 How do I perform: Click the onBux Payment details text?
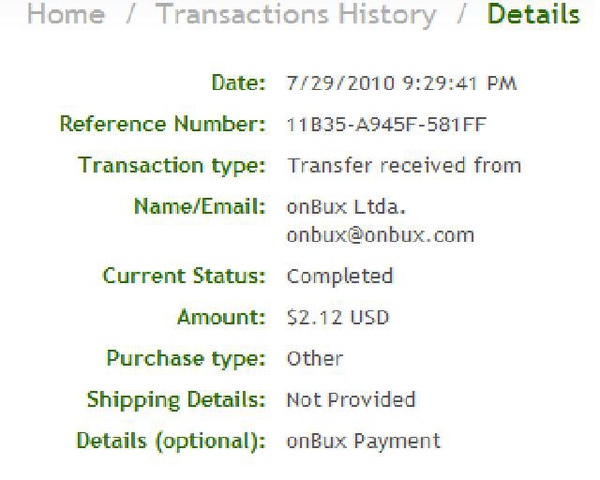click(x=364, y=441)
